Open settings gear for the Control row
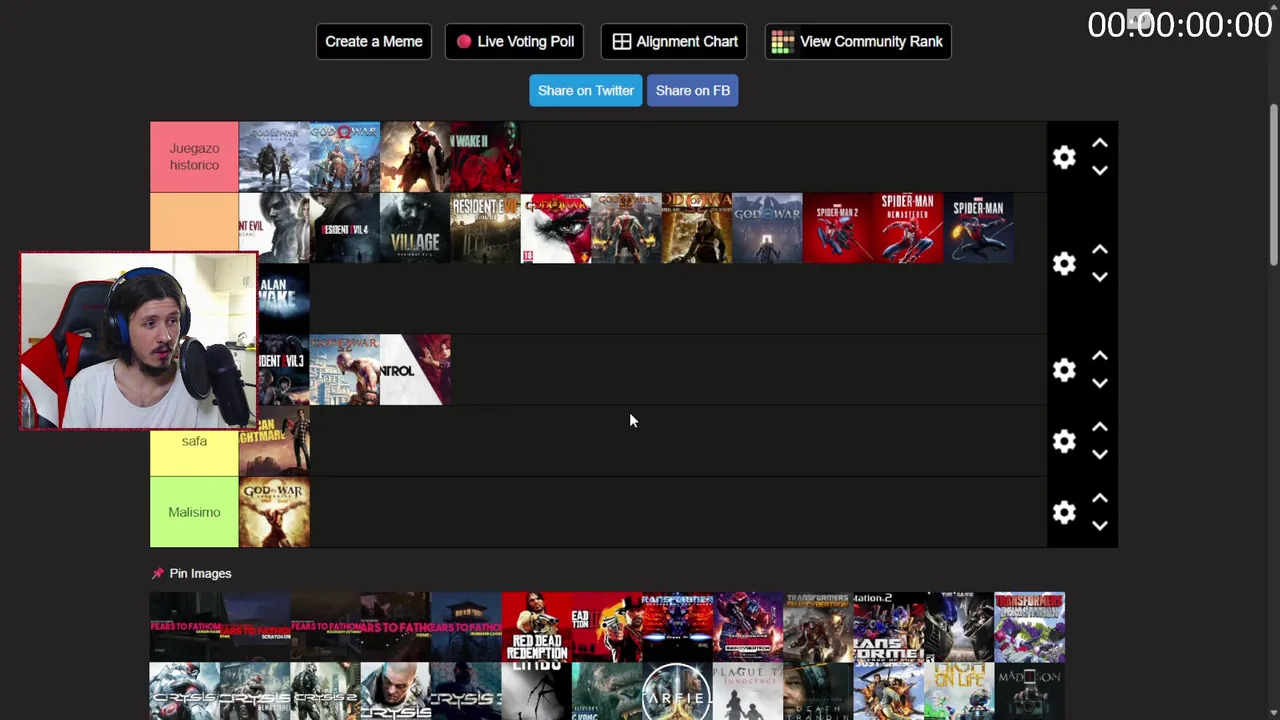This screenshot has width=1280, height=720. 1064,370
